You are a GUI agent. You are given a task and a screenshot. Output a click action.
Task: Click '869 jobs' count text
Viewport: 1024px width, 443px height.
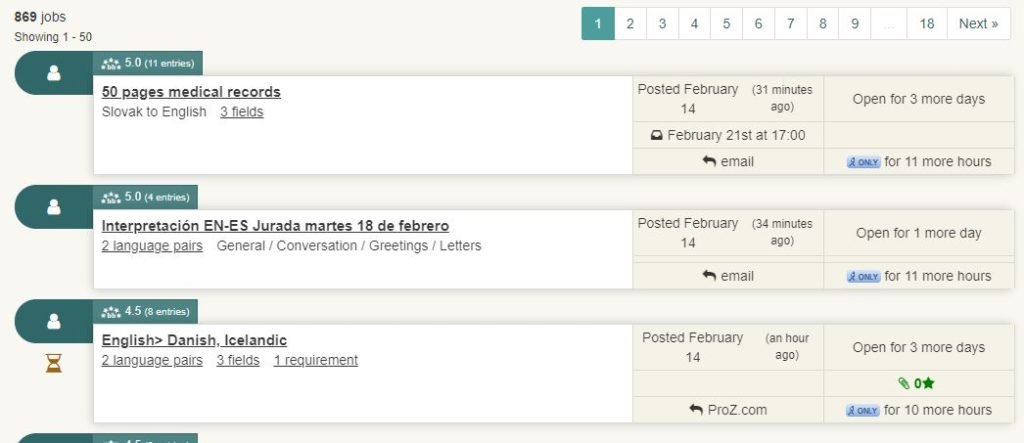coord(40,17)
